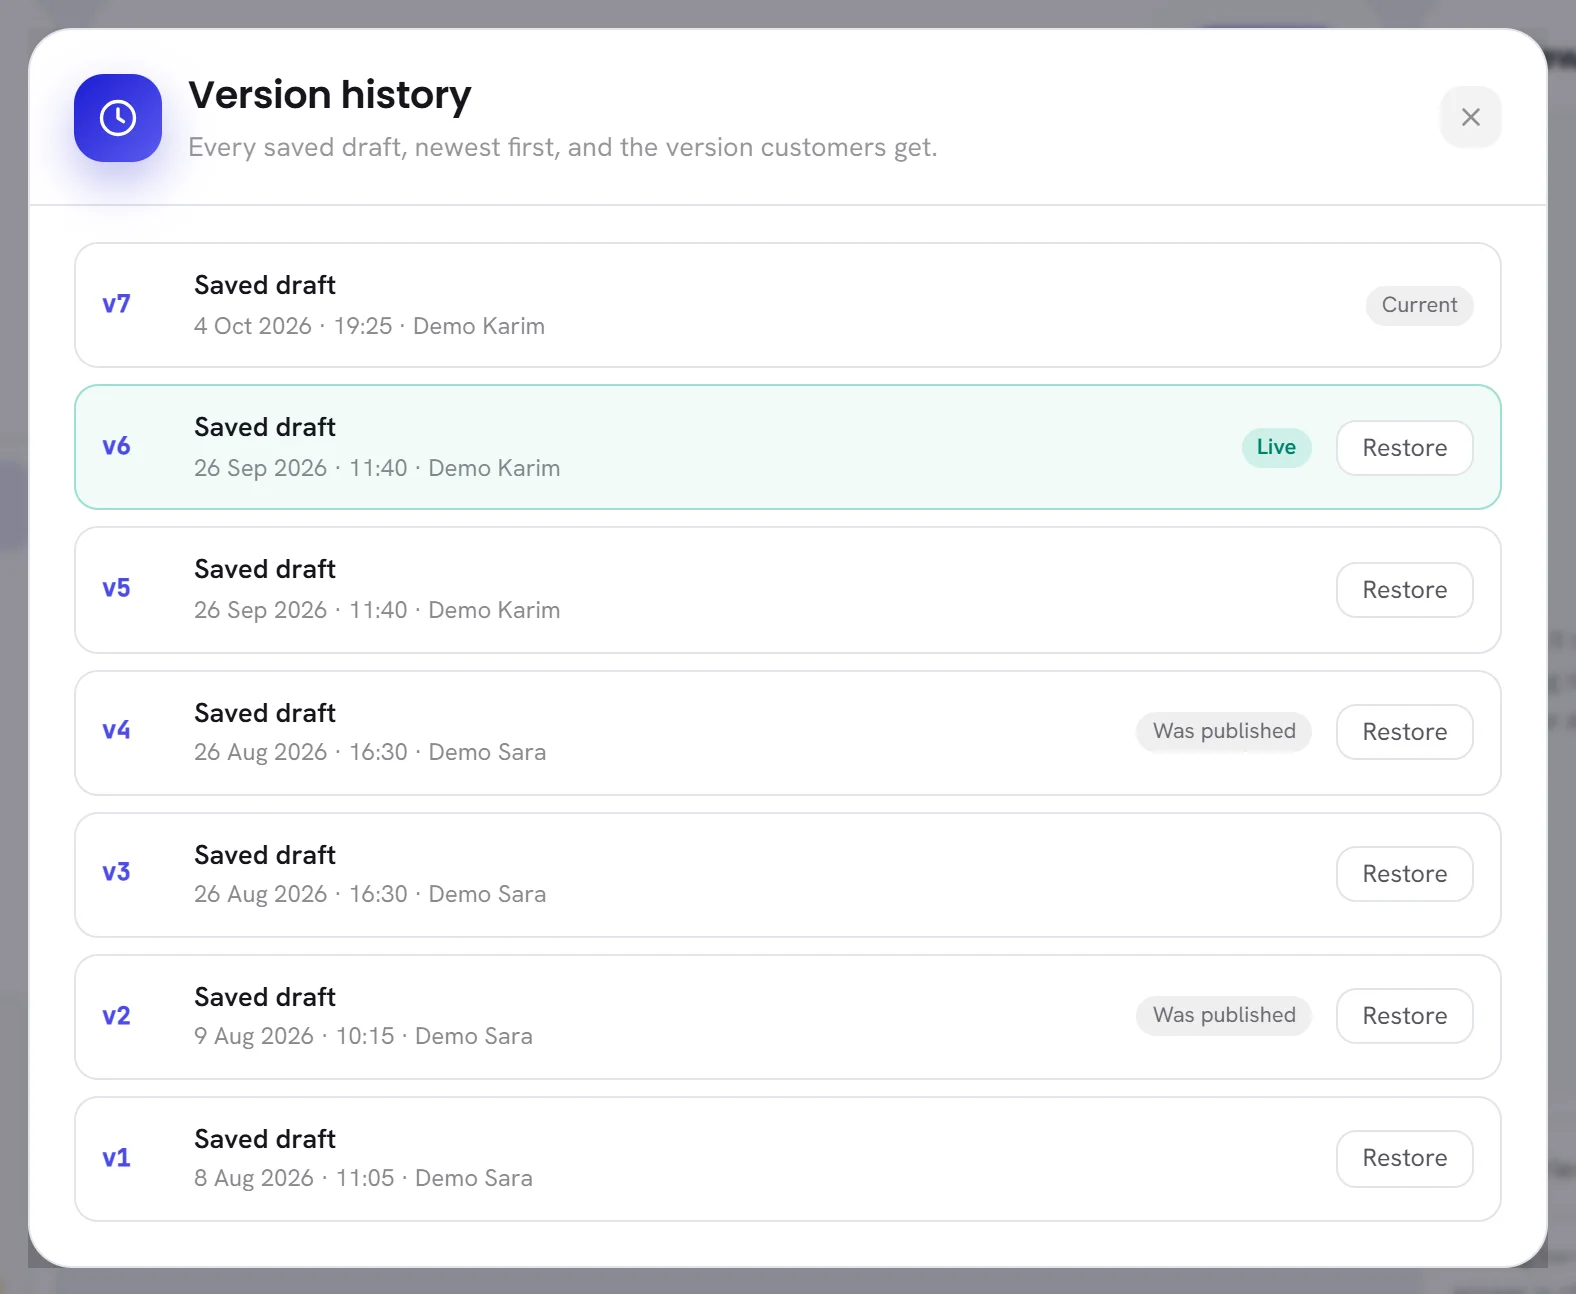This screenshot has height=1294, width=1576.
Task: Click 'Saved draft' title in the v6 row
Action: [265, 427]
